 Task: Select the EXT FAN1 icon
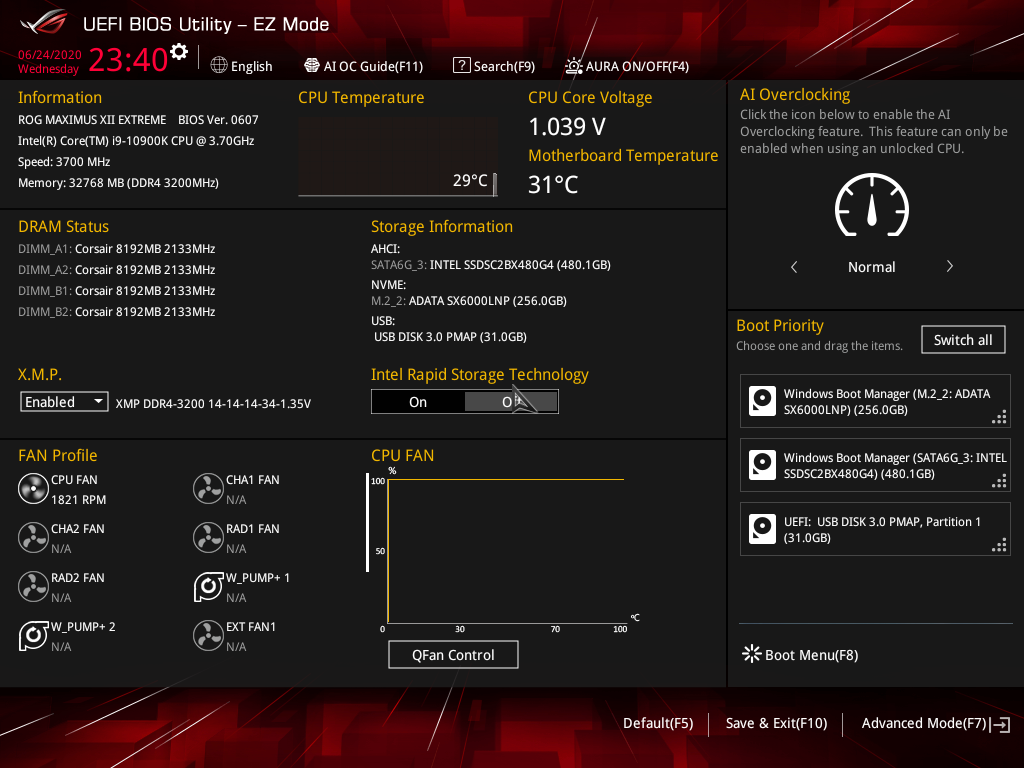(x=208, y=635)
